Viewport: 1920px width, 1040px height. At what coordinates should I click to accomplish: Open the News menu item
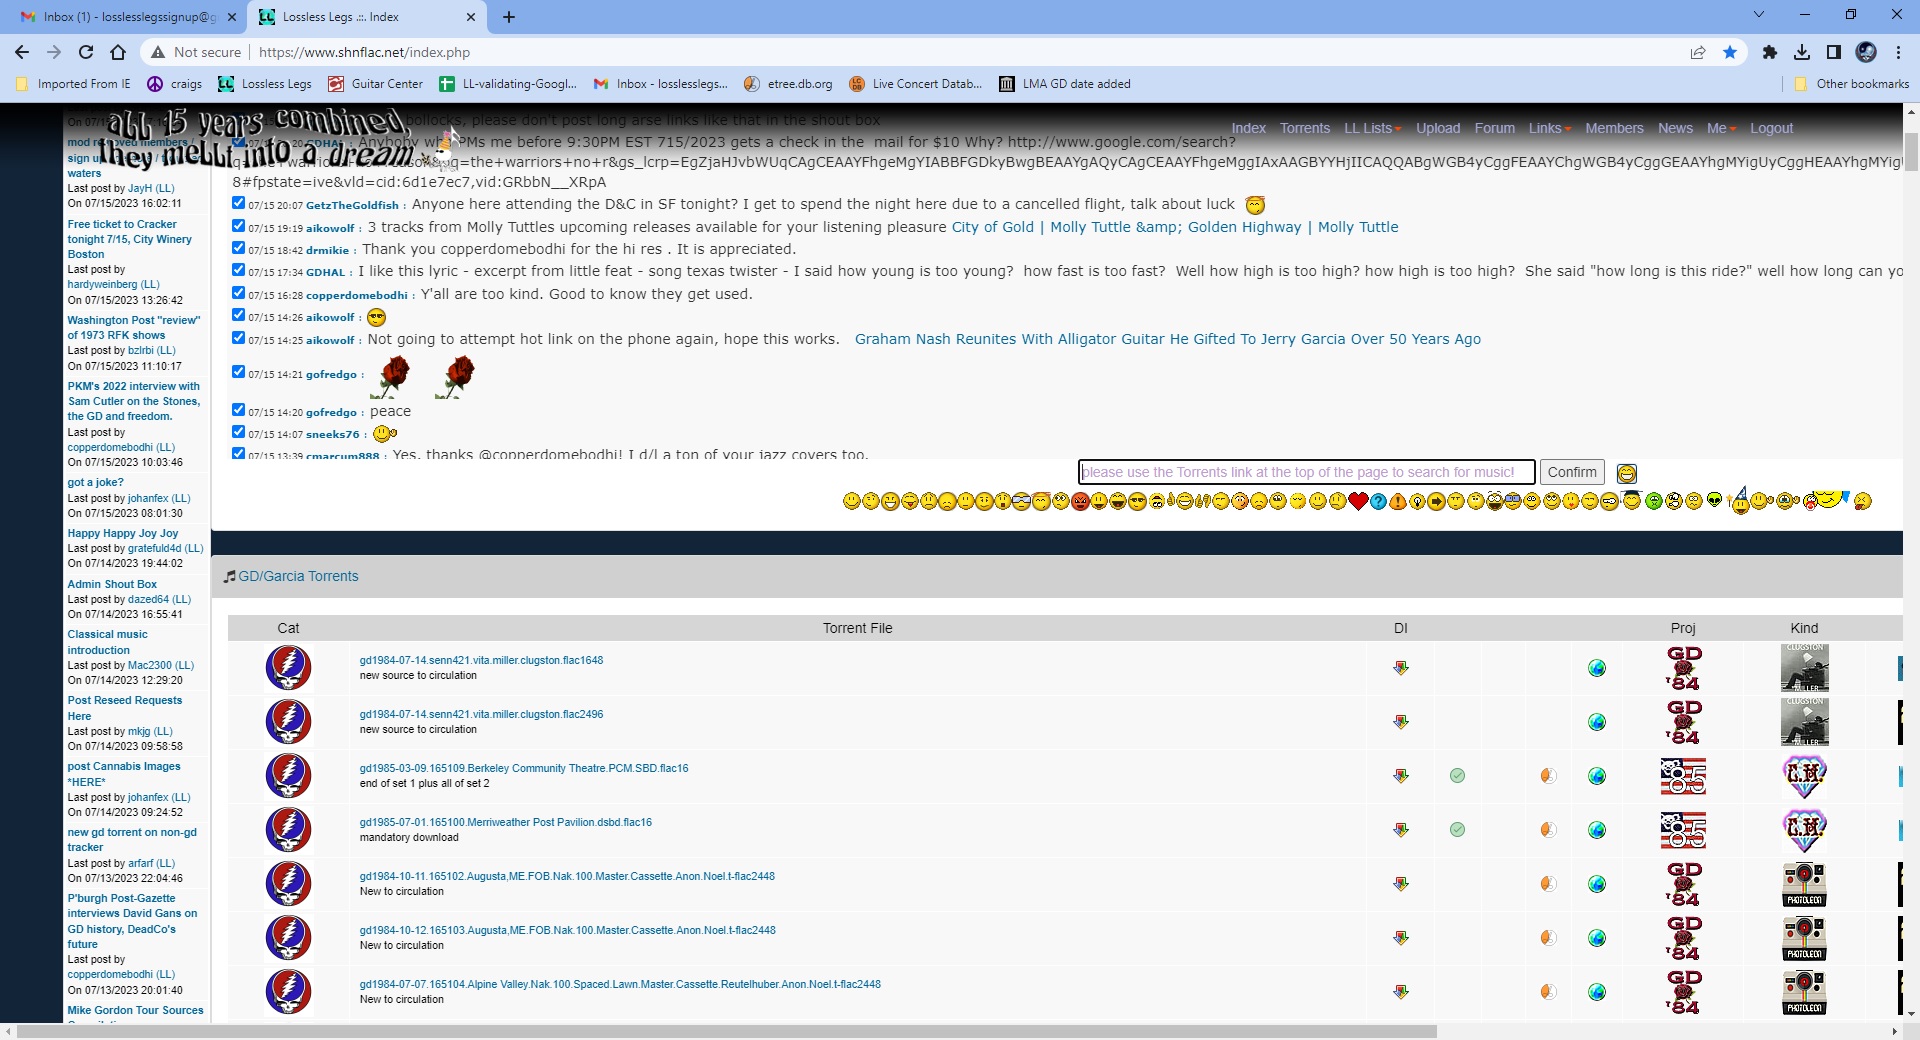(1675, 128)
